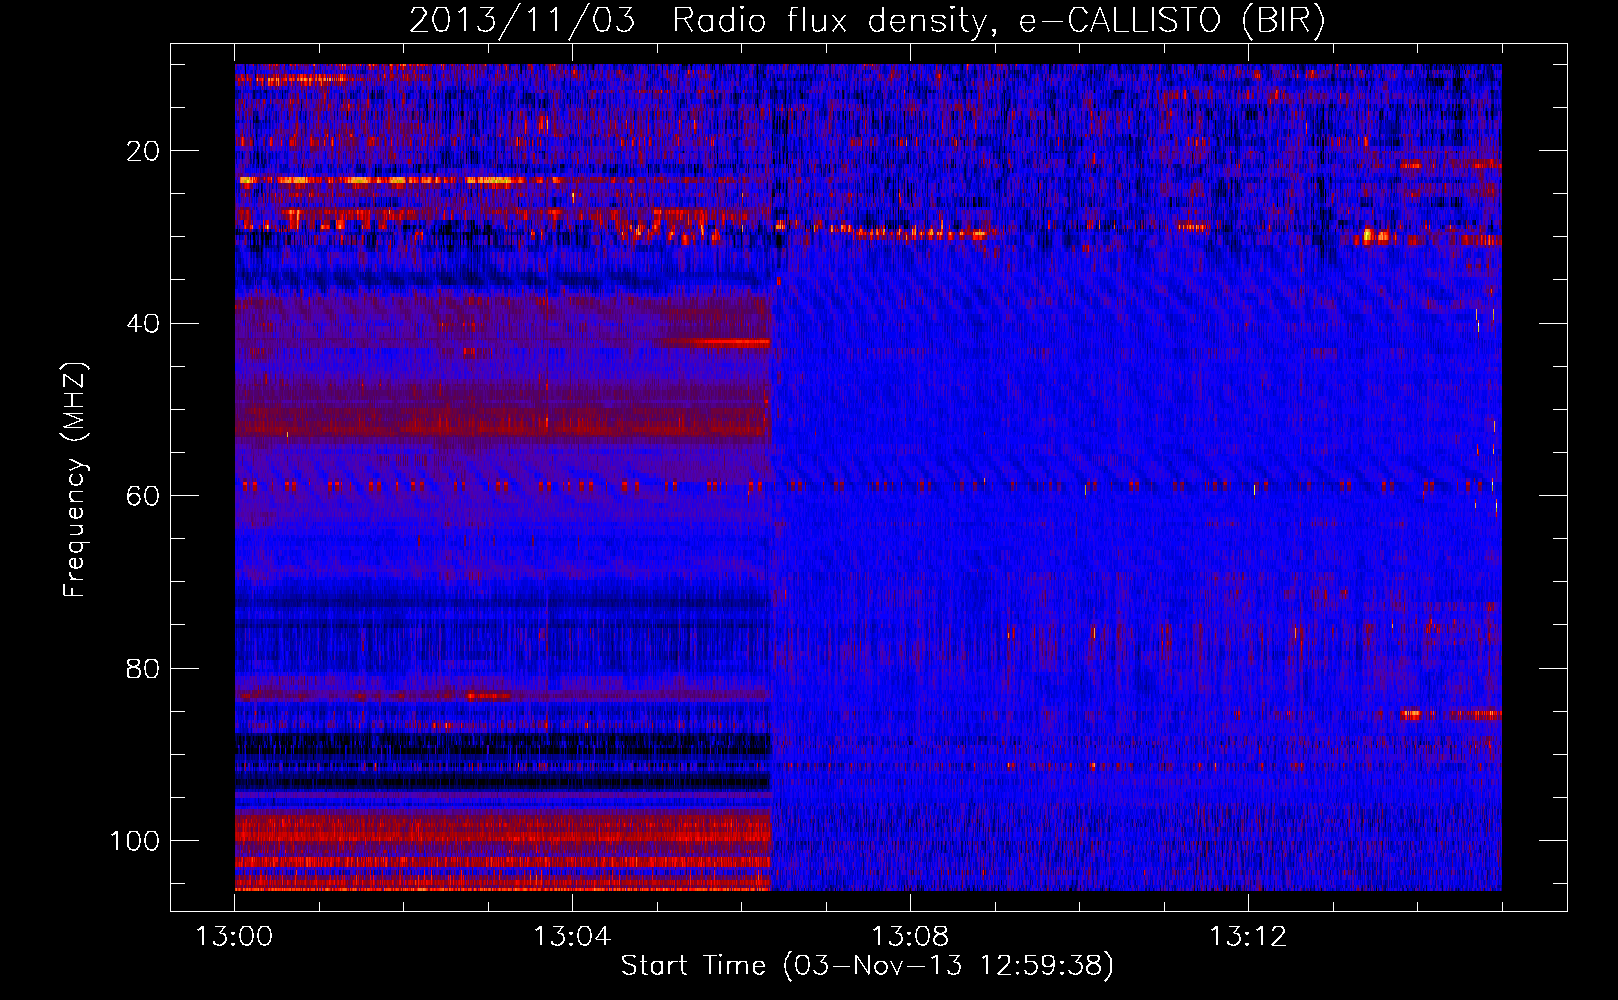
Task: Click the 'Start Time (03-Nov-13 12:59:38)' label
Action: tap(867, 966)
